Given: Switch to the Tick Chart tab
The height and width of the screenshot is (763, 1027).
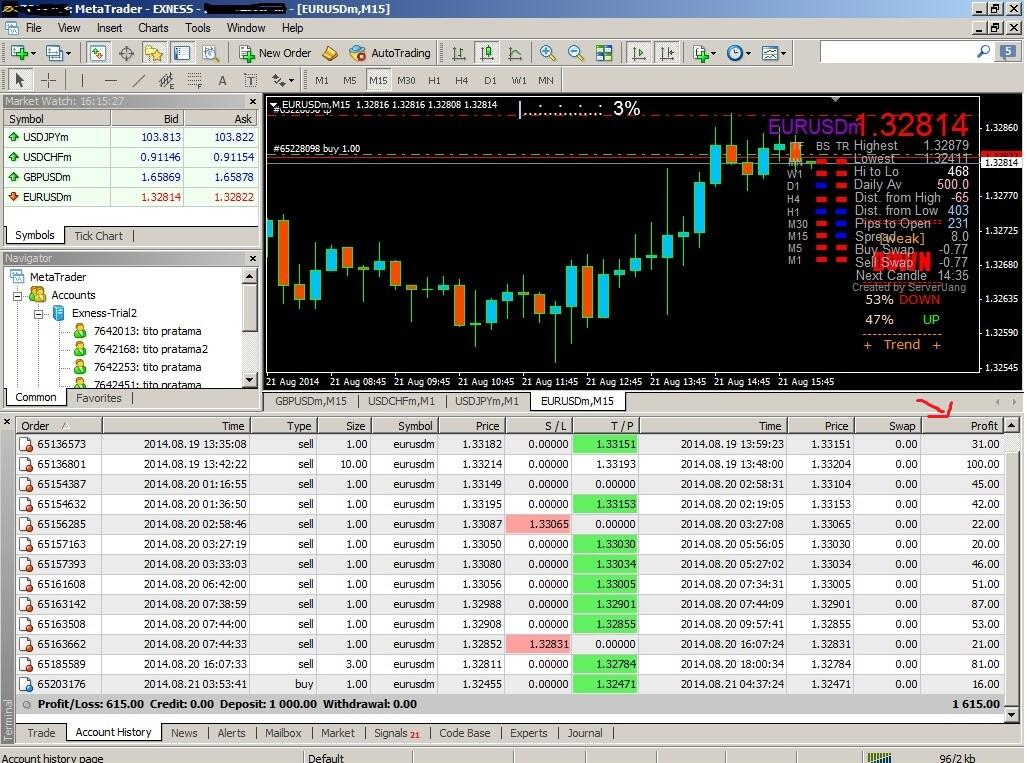Looking at the screenshot, I should [x=98, y=236].
